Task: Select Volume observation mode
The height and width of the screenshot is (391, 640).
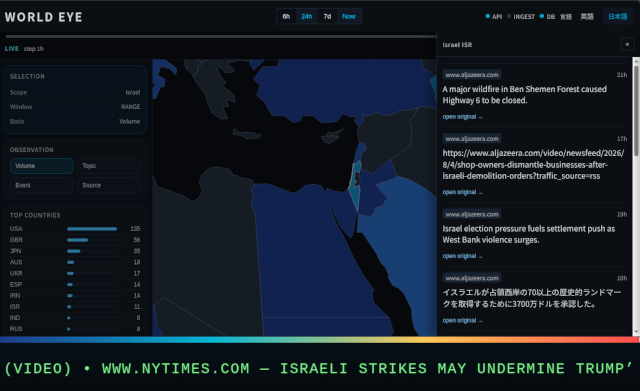Action: tap(42, 166)
